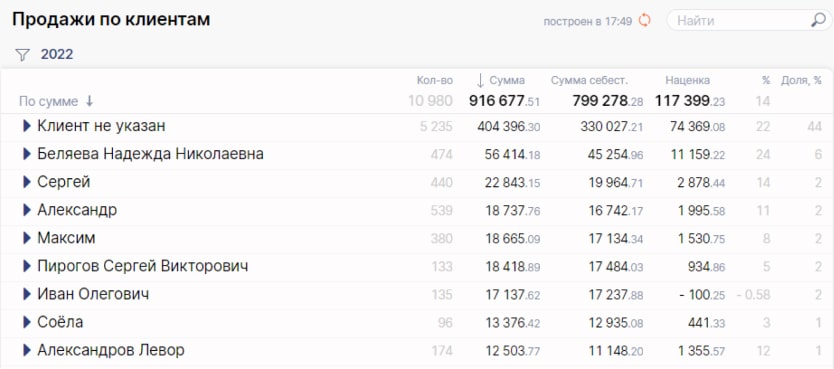Click the sort arrow beside Сумма header
Screen dimensions: 834x369
click(x=480, y=81)
